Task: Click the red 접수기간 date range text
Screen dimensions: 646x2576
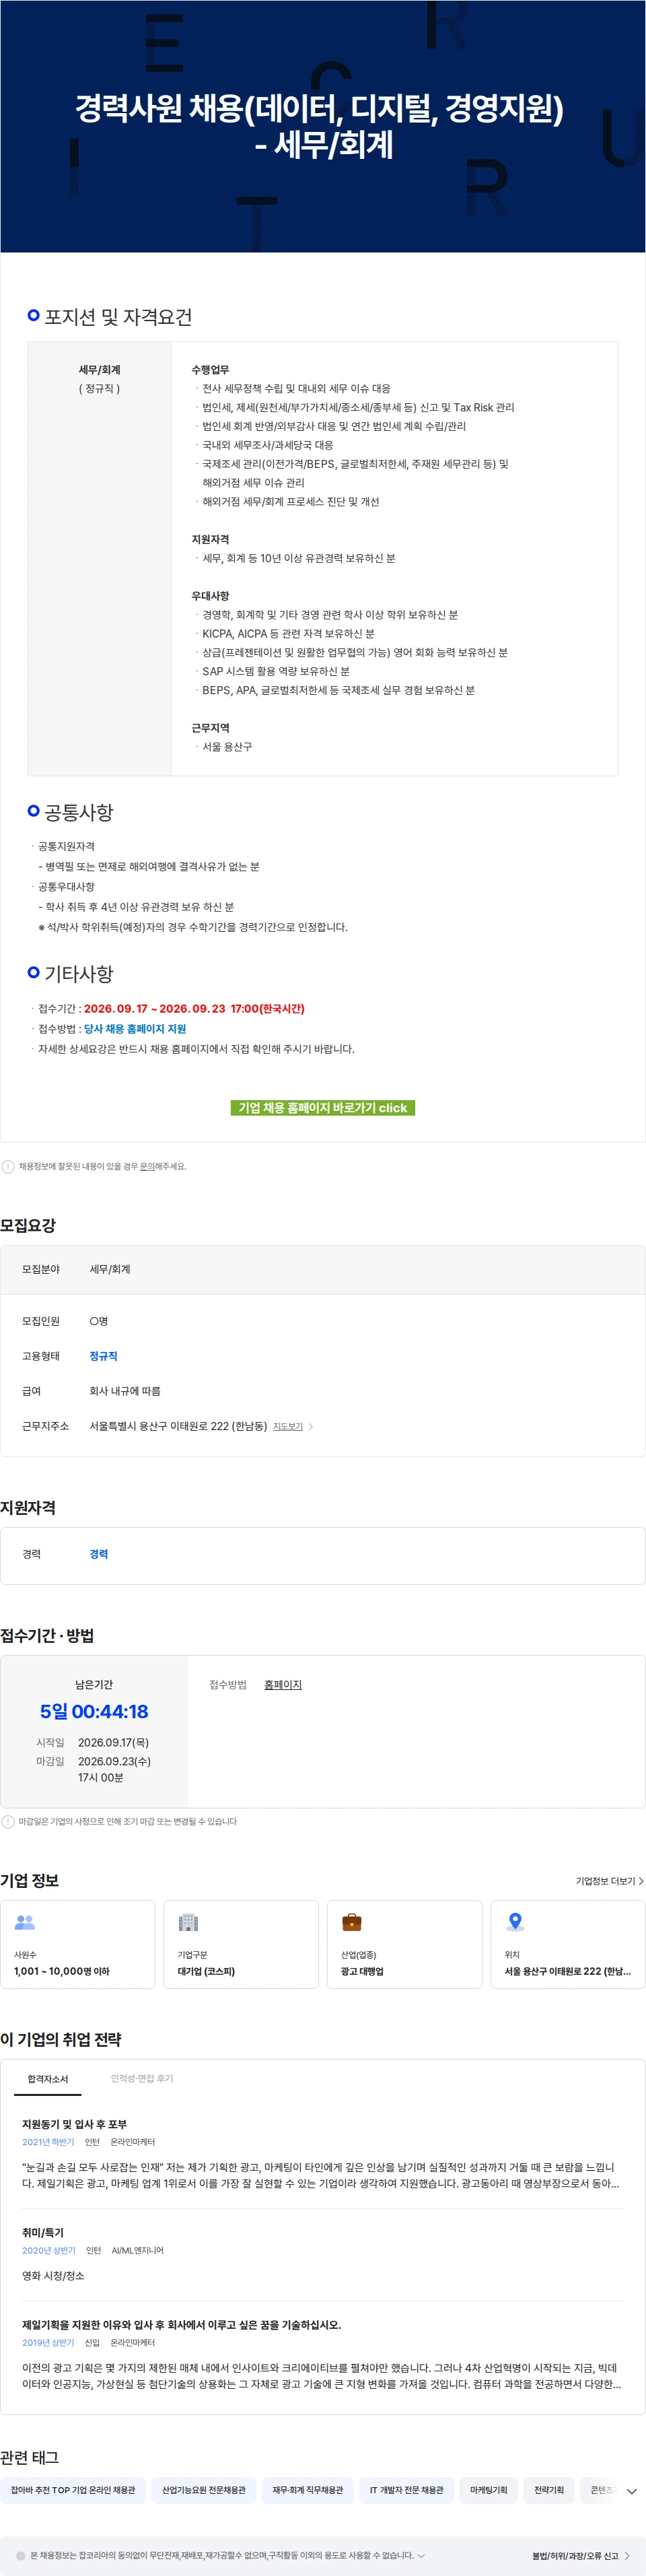Action: tap(194, 1009)
